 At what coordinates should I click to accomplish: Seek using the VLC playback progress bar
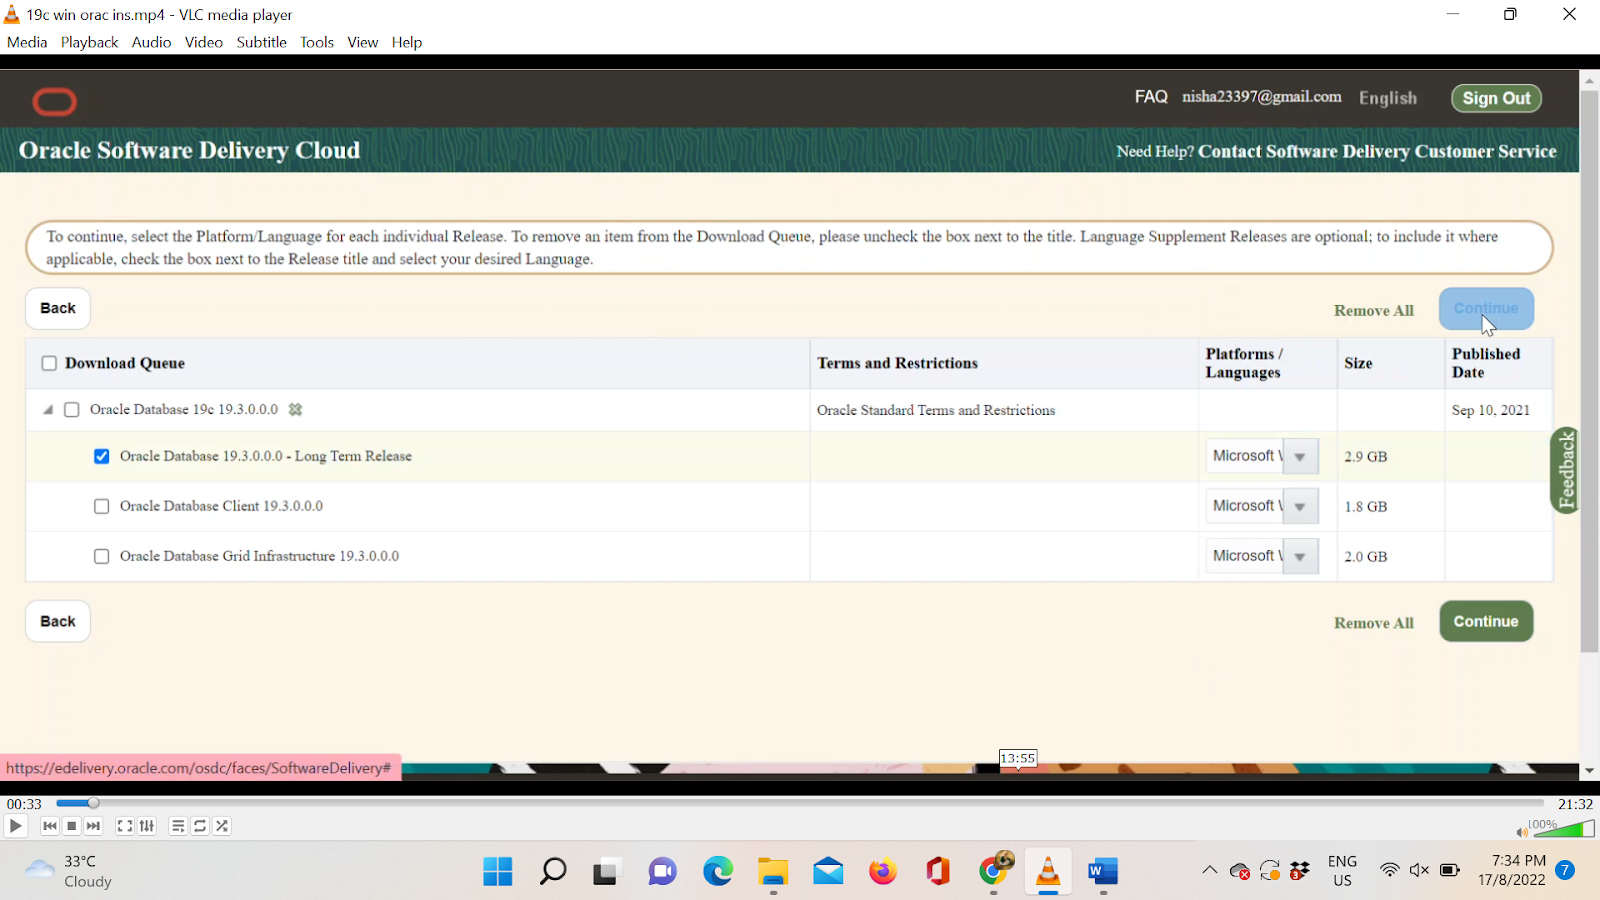pos(800,803)
